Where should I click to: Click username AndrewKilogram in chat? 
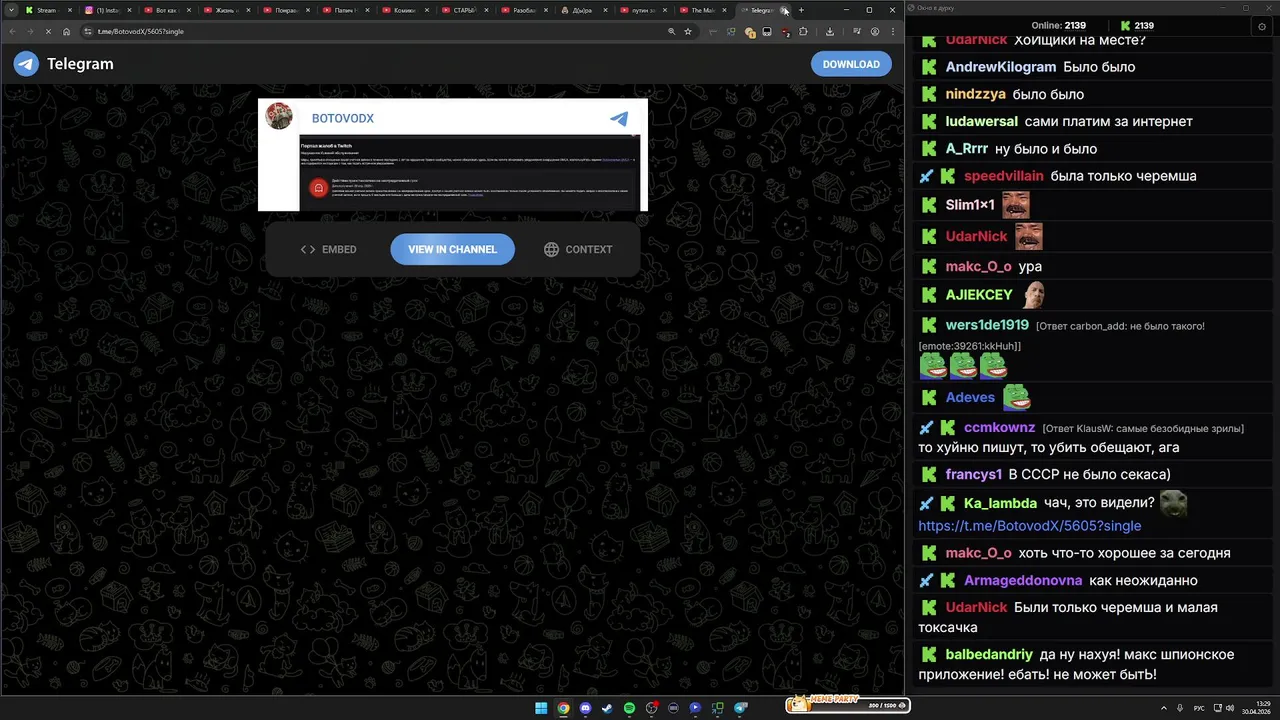click(1001, 67)
